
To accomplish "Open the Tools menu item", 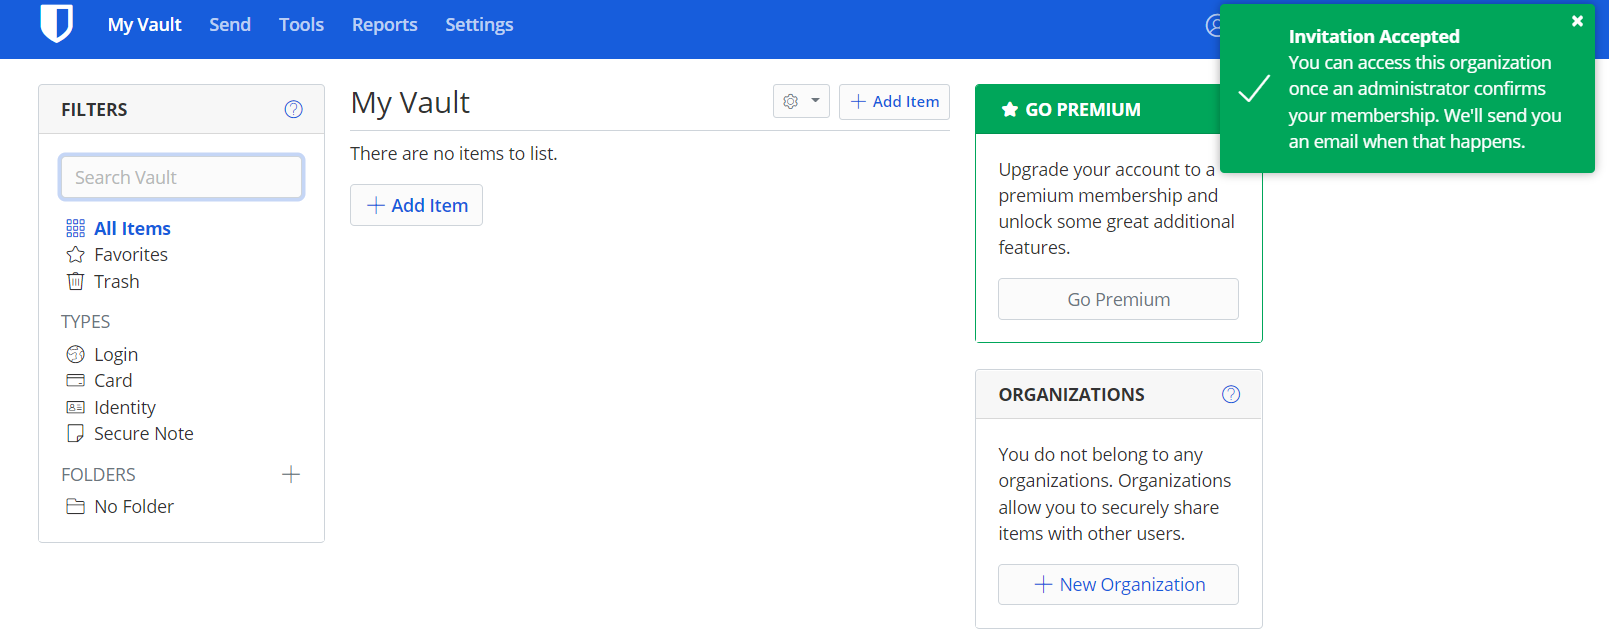I will coord(301,25).
